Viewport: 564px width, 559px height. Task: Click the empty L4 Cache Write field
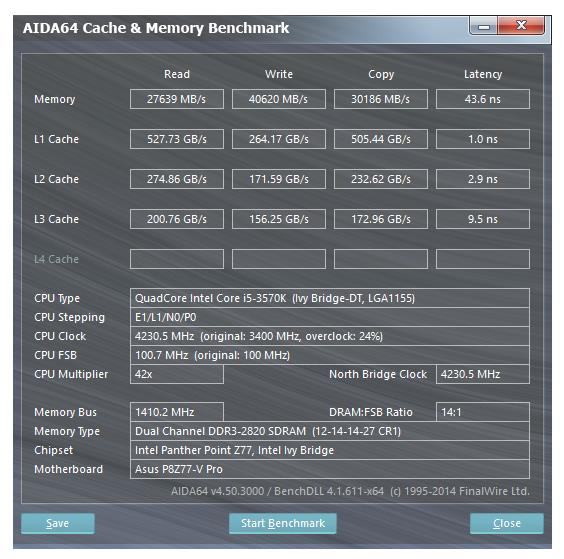[x=279, y=259]
